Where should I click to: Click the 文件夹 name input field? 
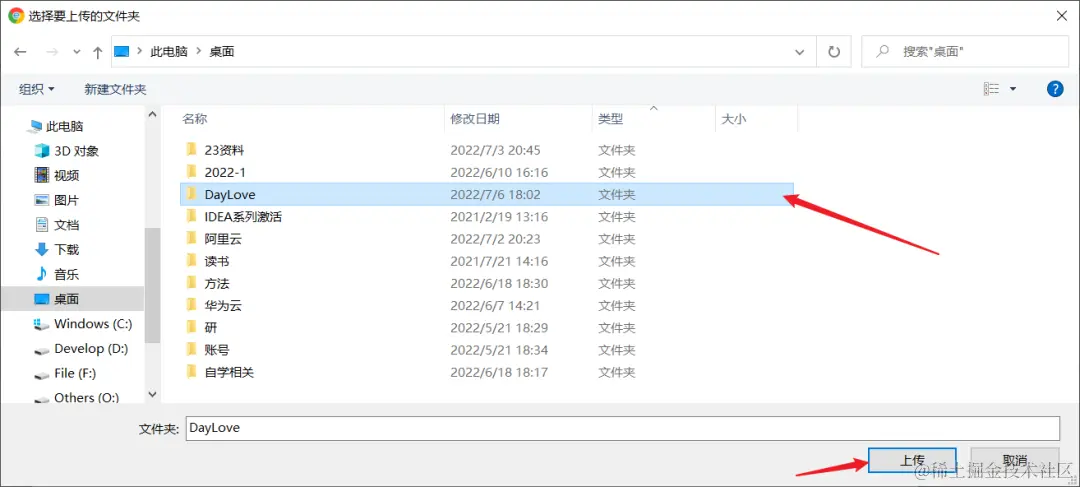623,428
